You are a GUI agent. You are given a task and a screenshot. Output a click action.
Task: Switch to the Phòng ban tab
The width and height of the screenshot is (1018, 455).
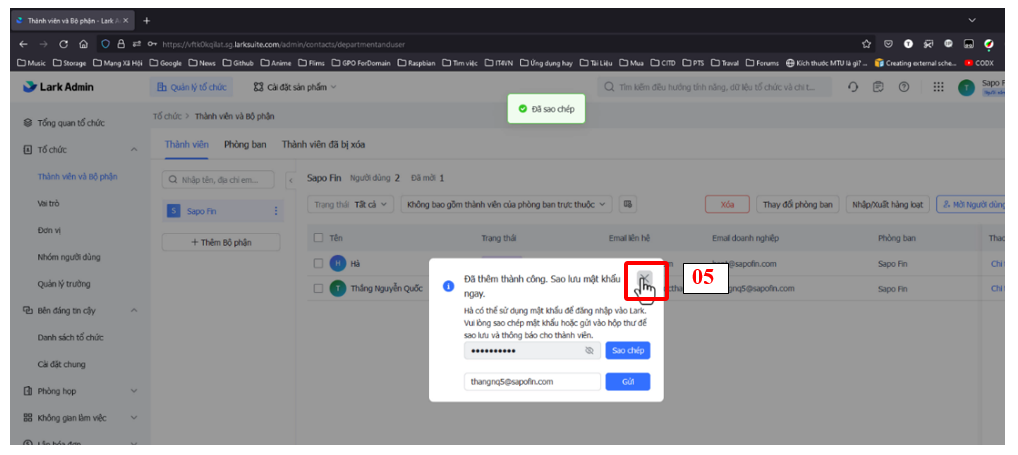[x=245, y=145]
